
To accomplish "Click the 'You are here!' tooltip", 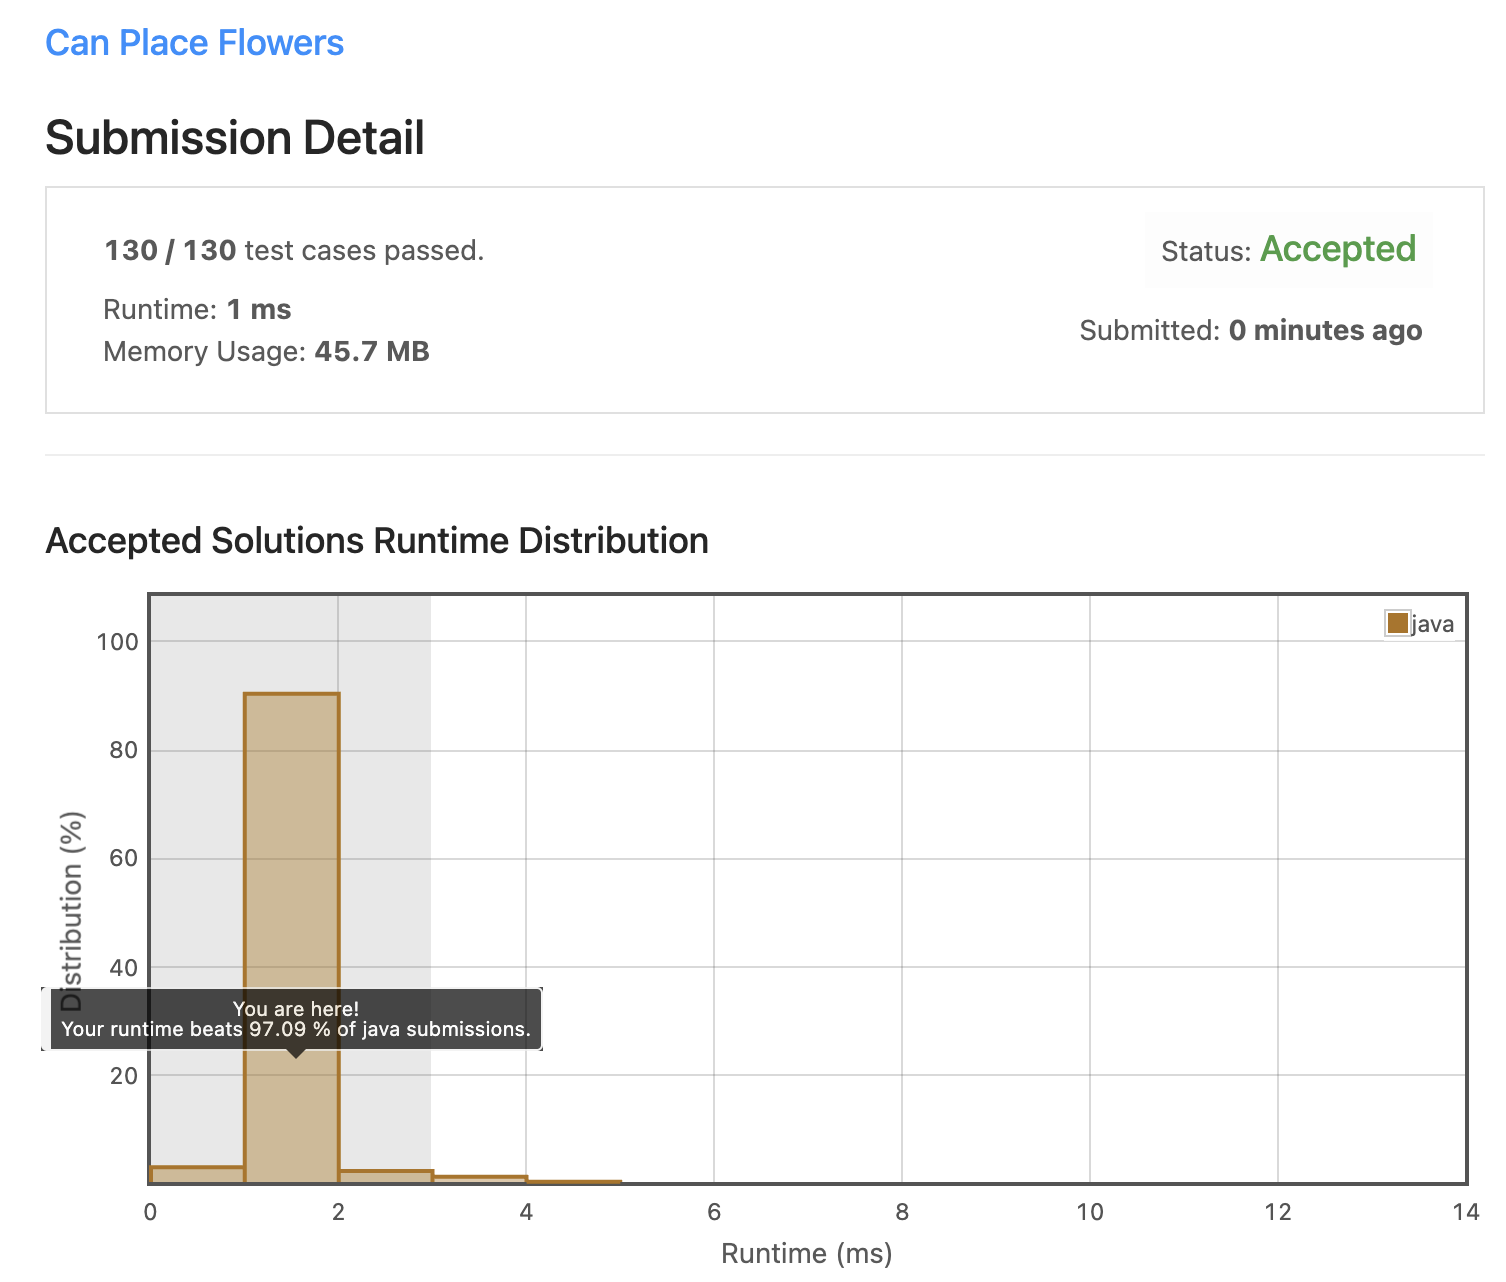I will (296, 1019).
